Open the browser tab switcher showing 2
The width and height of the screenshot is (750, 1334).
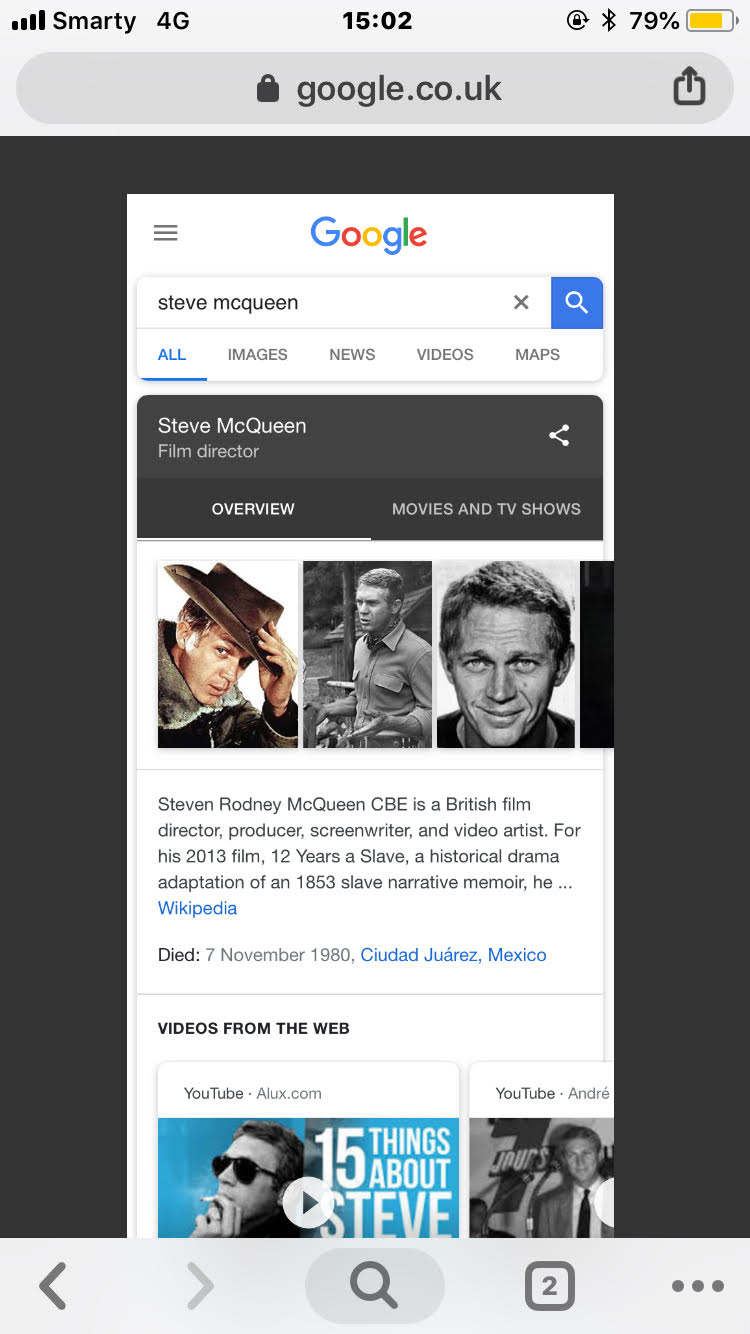[x=549, y=1286]
